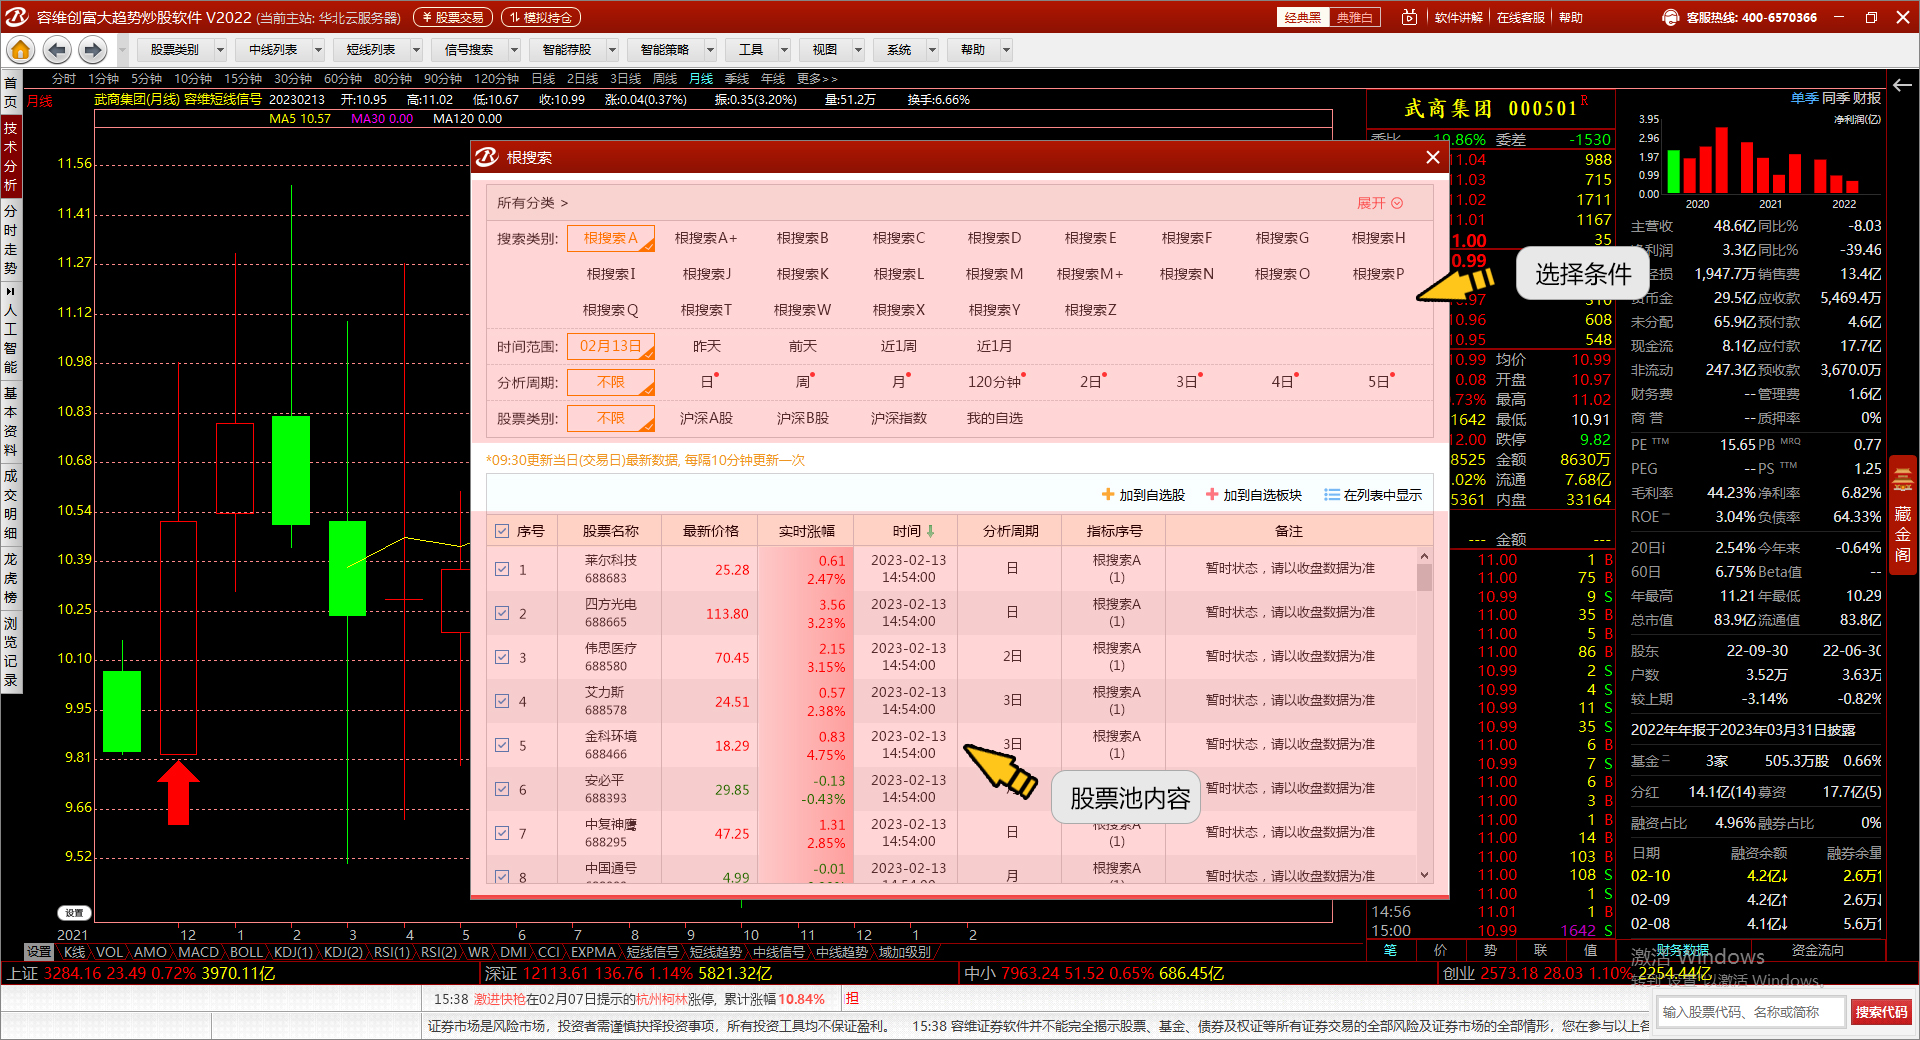This screenshot has width=1920, height=1040.
Task: Uncheck row 6 安必平 checkbox
Action: tap(502, 789)
